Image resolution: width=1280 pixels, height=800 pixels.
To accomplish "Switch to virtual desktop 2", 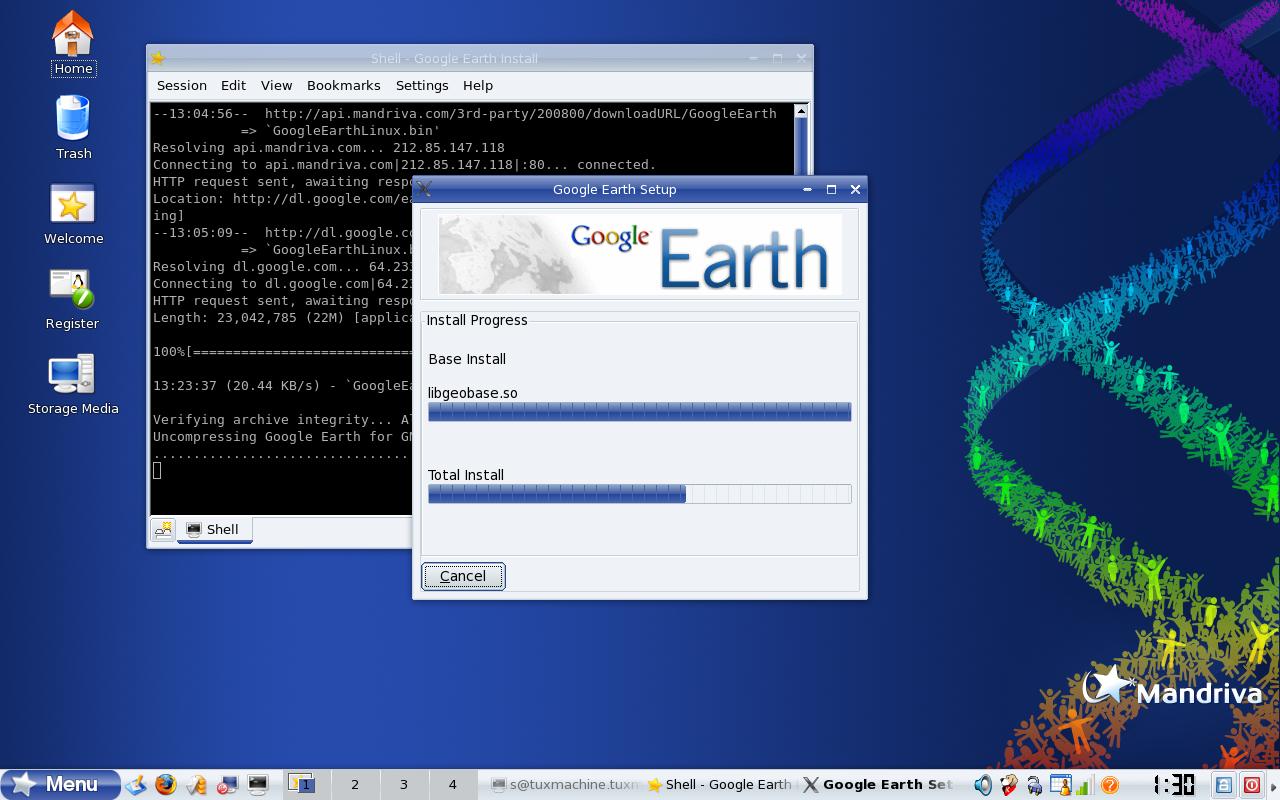I will point(354,785).
